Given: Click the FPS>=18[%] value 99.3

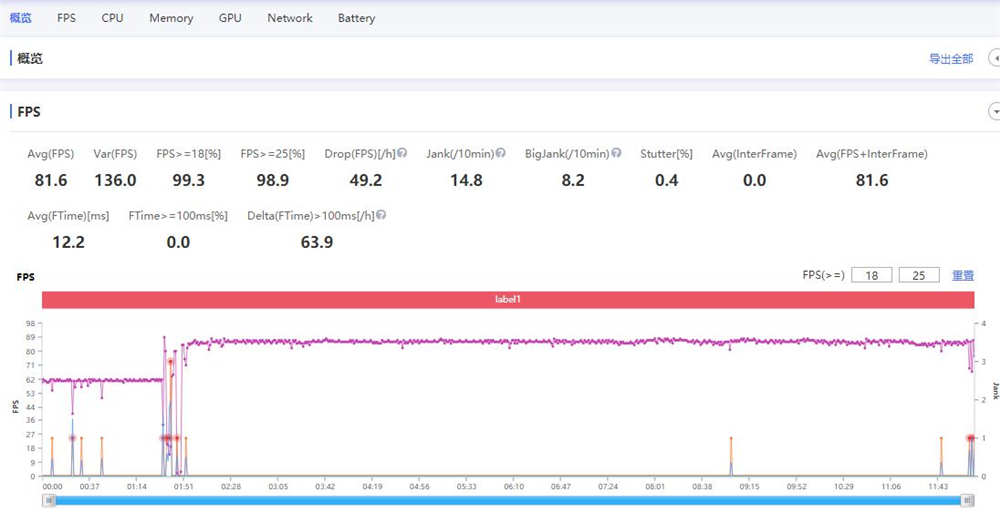Looking at the screenshot, I should [189, 180].
